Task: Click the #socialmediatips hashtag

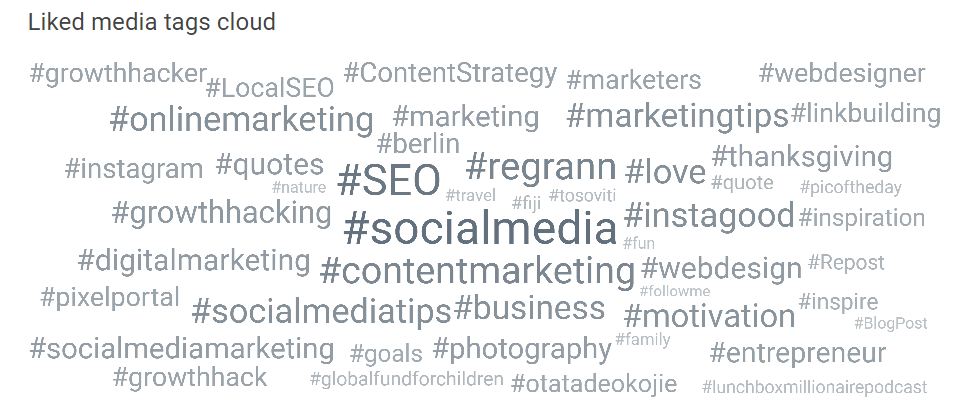Action: tap(322, 311)
